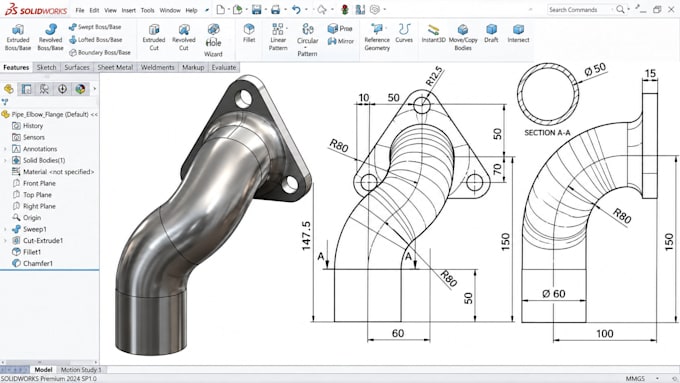The width and height of the screenshot is (680, 383).
Task: Expand the Sweep1 feature node
Action: pos(5,229)
